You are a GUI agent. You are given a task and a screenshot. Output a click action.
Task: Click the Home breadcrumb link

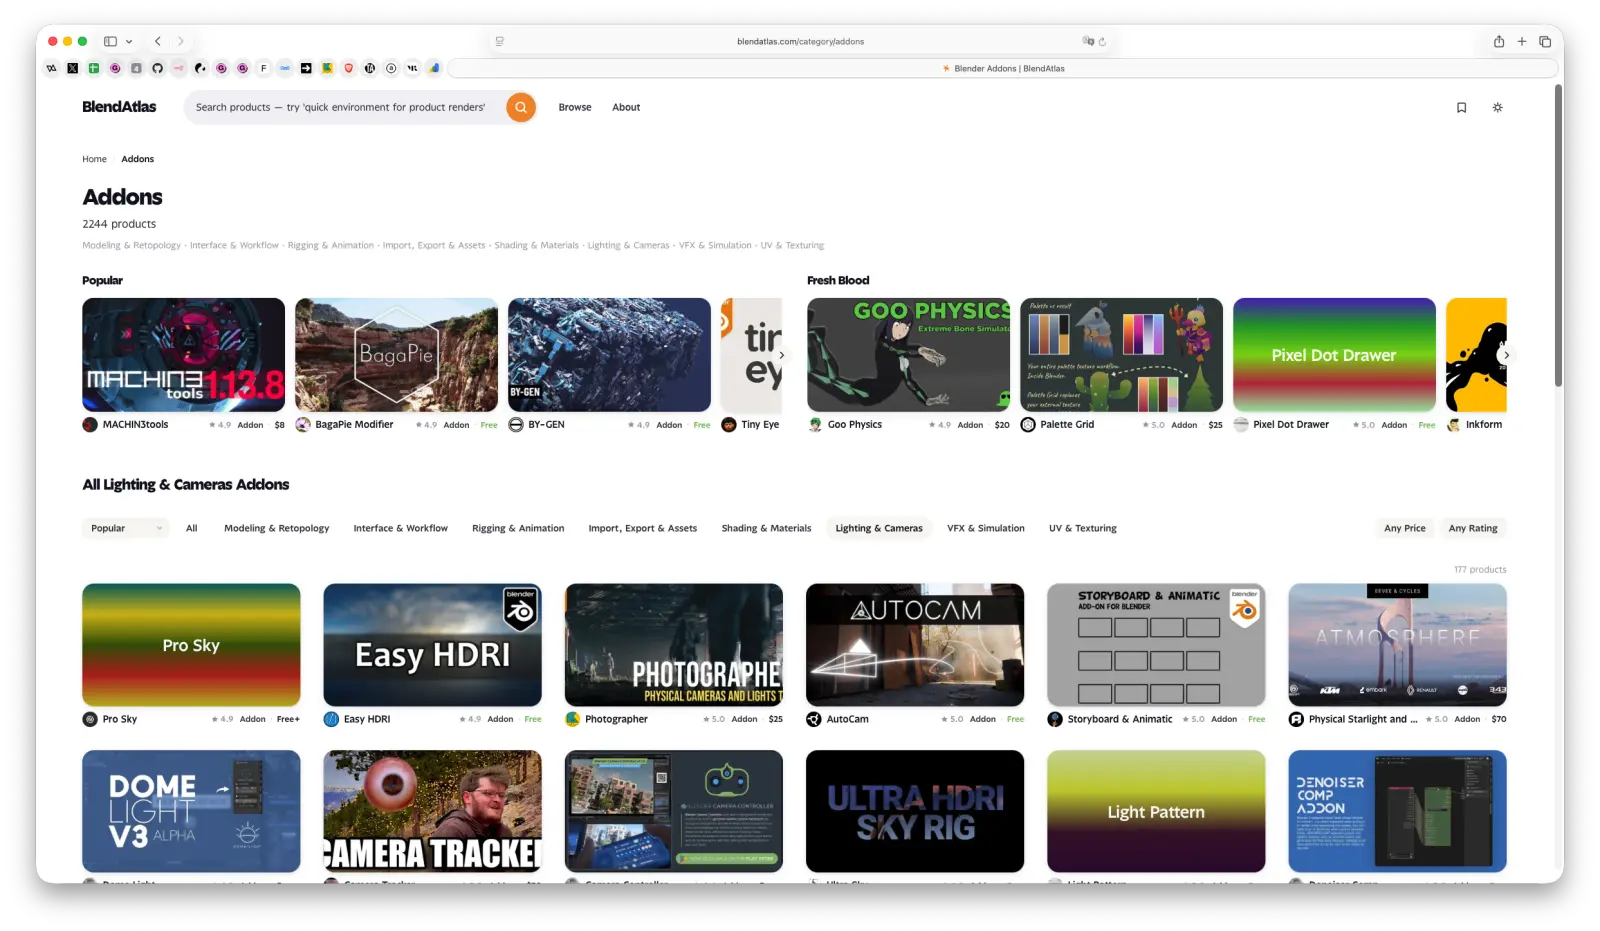(94, 158)
